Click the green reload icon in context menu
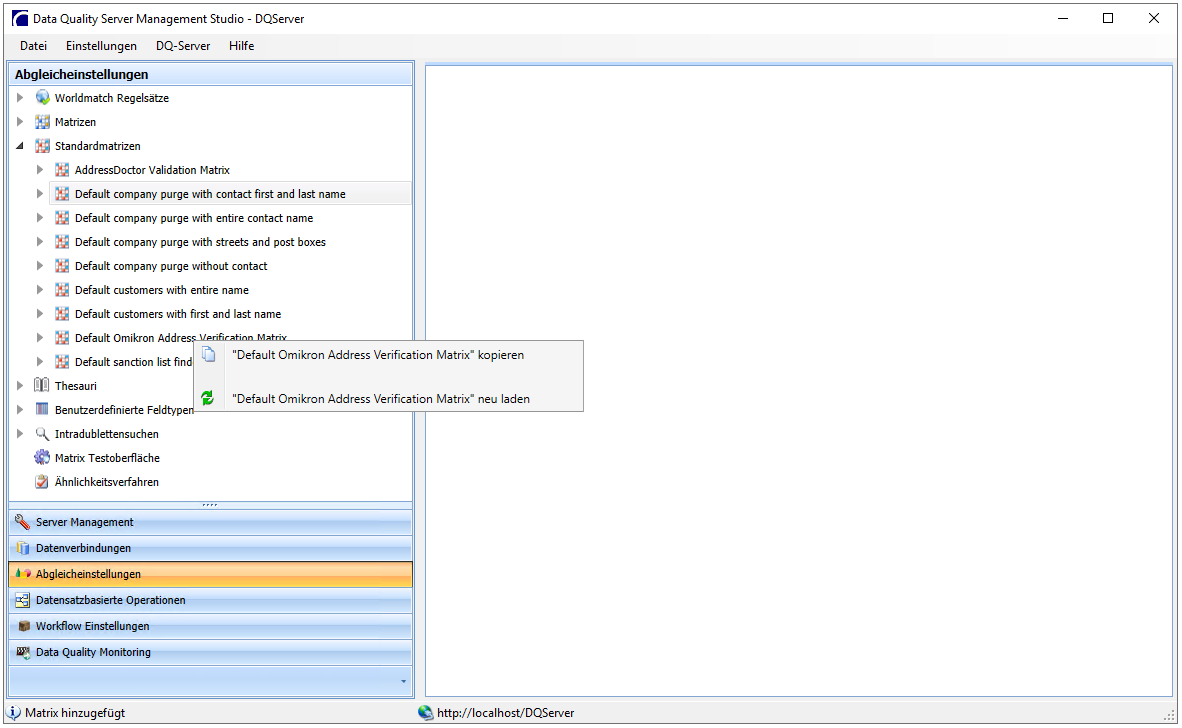Screen dimensions: 1182x728 coord(208,398)
